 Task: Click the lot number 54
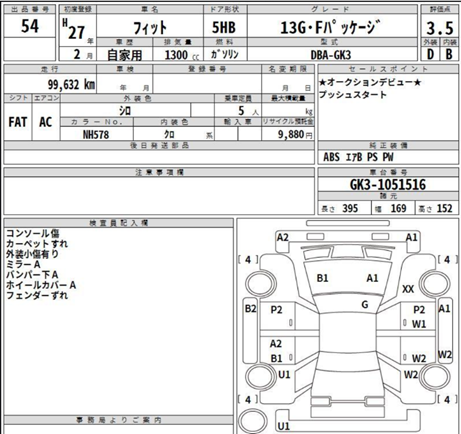click(x=30, y=26)
